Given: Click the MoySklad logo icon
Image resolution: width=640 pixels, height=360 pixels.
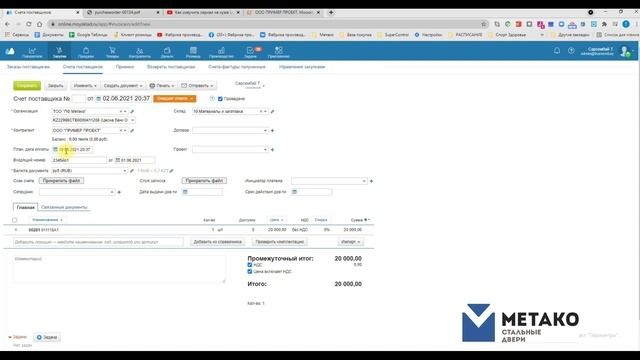Looking at the screenshot, I should click(10, 51).
